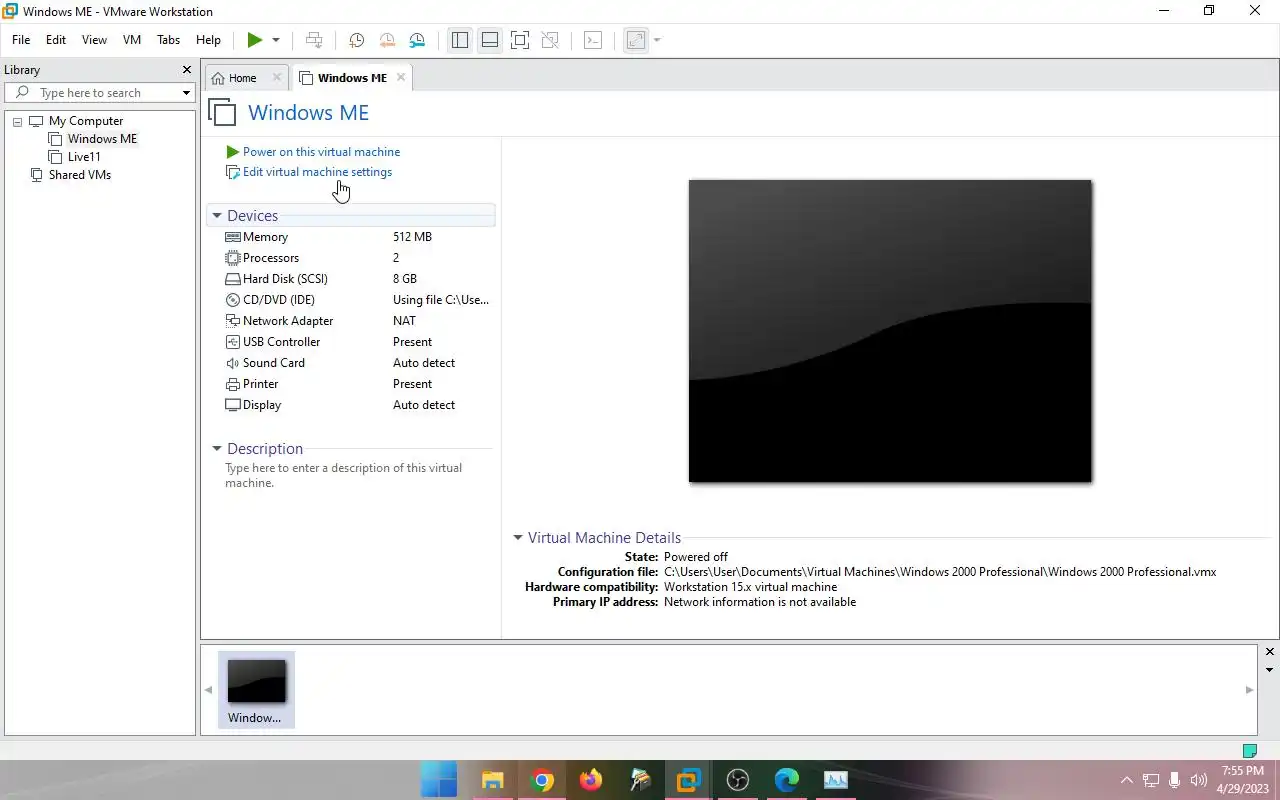
Task: Open File Explorer from taskbar
Action: 493,780
